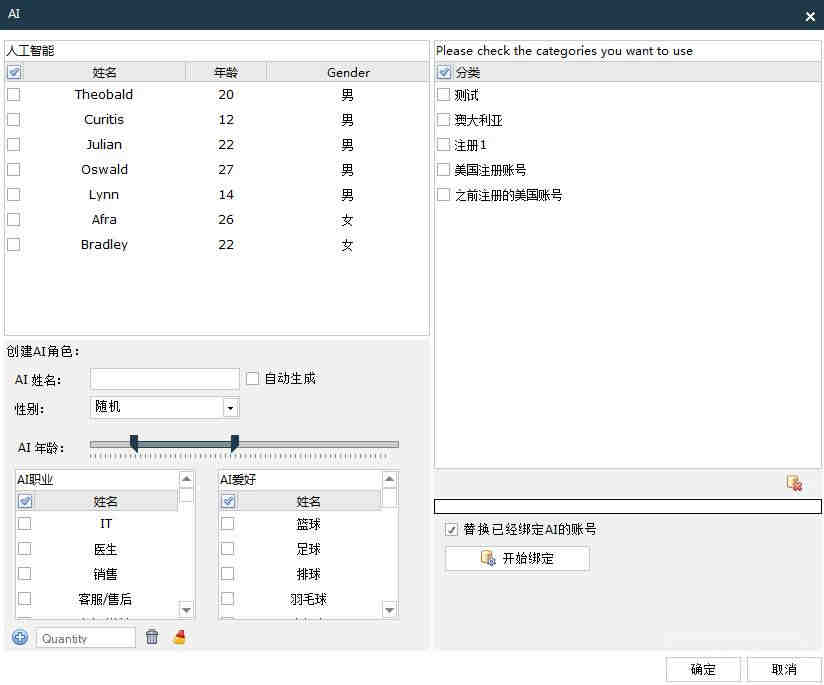Sort by the 年龄 column header
Screen dimensions: 824x685
pos(226,72)
